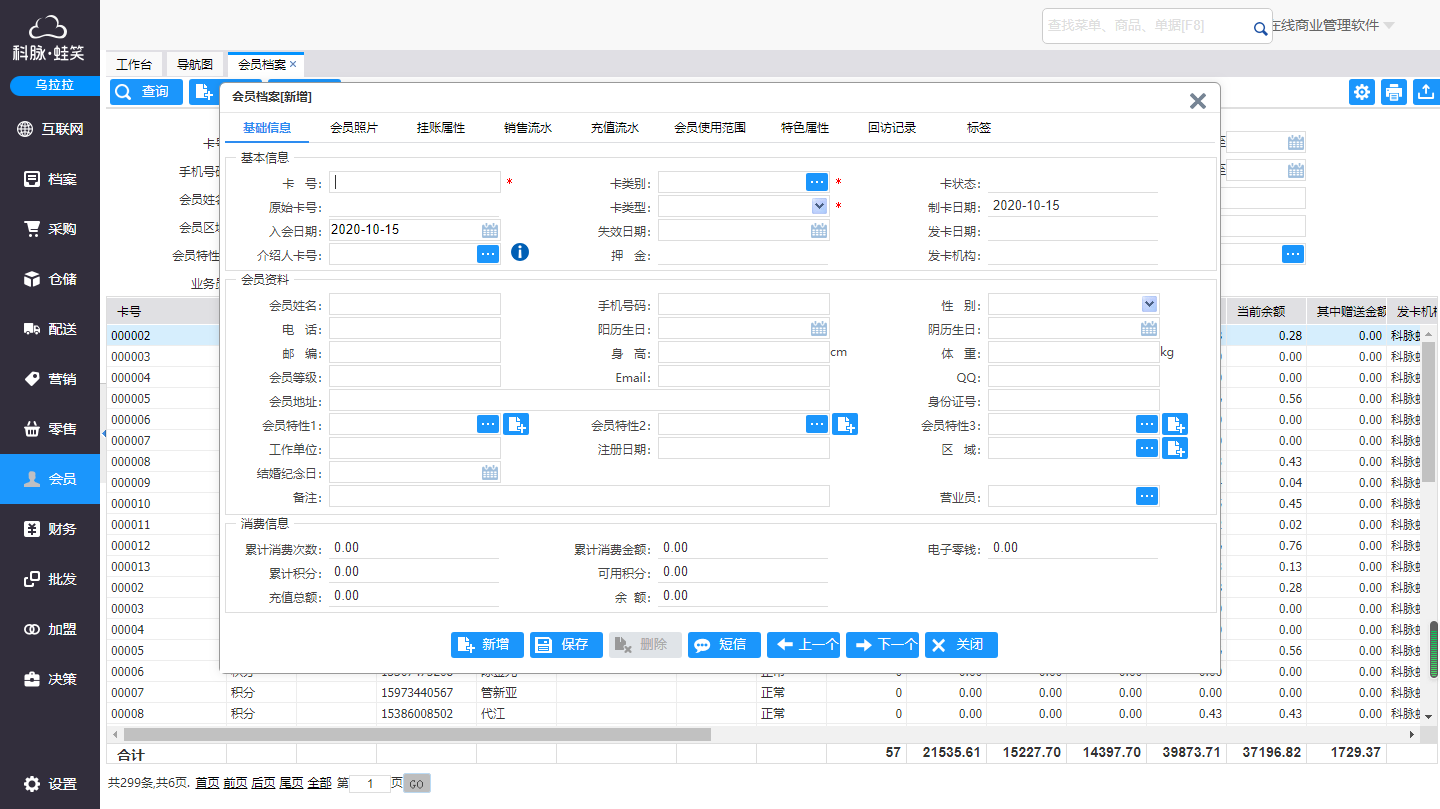Click the gear settings icon in toolbar
1440x809 pixels.
tap(1362, 92)
